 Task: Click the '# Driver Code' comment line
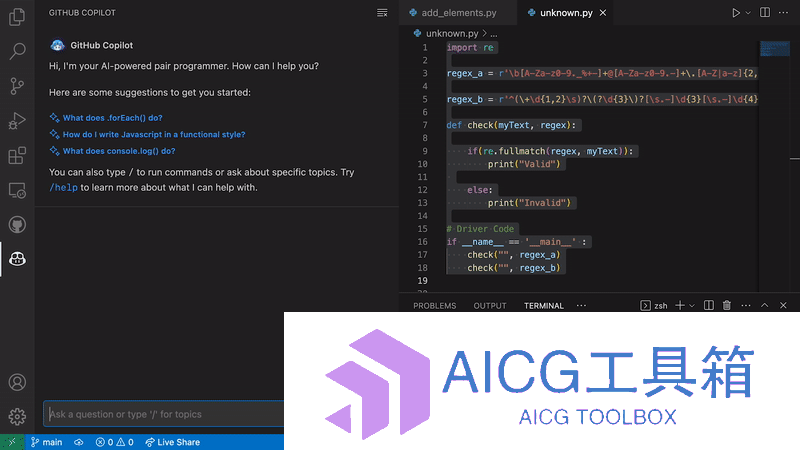(480, 229)
